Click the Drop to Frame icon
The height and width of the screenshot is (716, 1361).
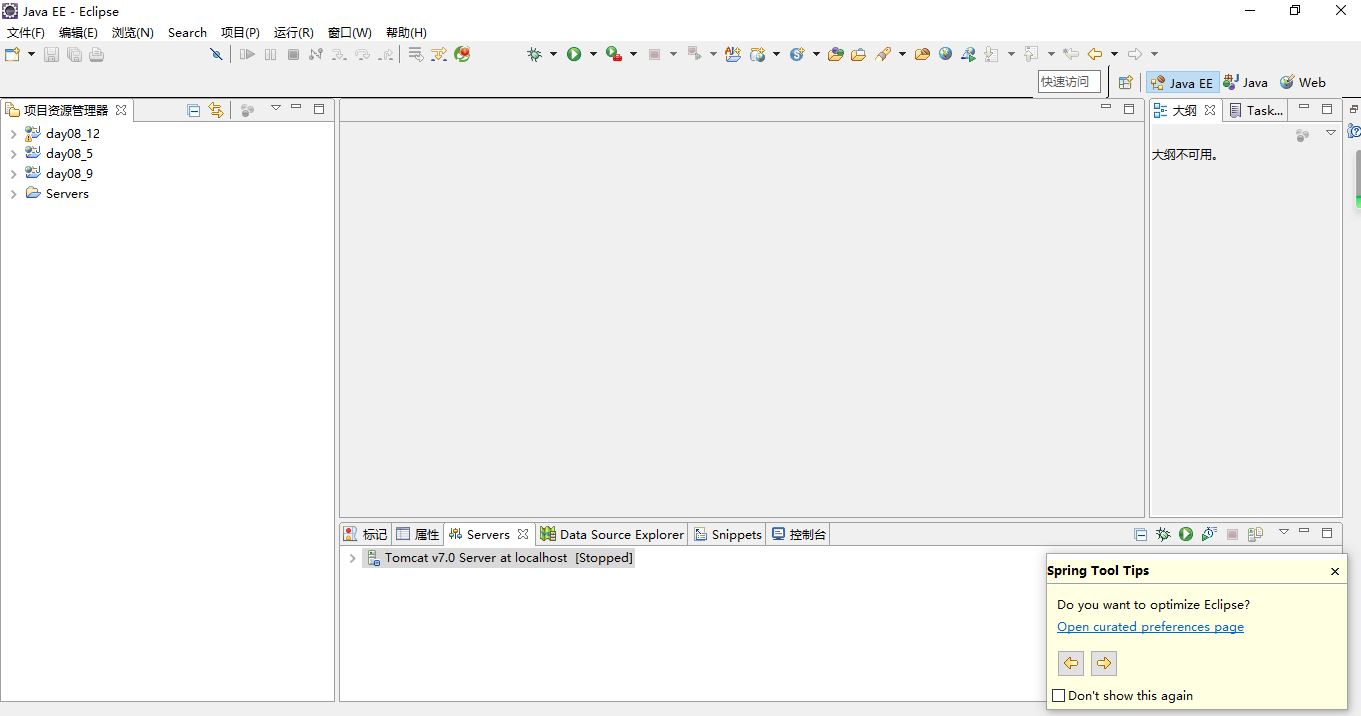tap(415, 54)
